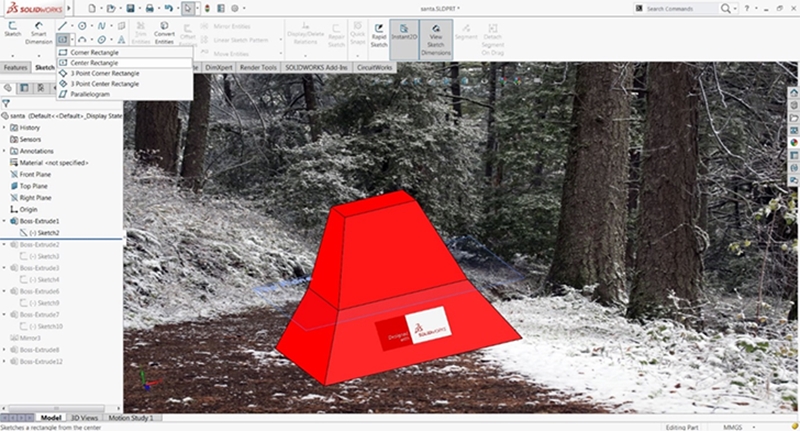Viewport: 800px width, 431px height.
Task: Open the Help question mark dropdown arrow
Action: (756, 9)
